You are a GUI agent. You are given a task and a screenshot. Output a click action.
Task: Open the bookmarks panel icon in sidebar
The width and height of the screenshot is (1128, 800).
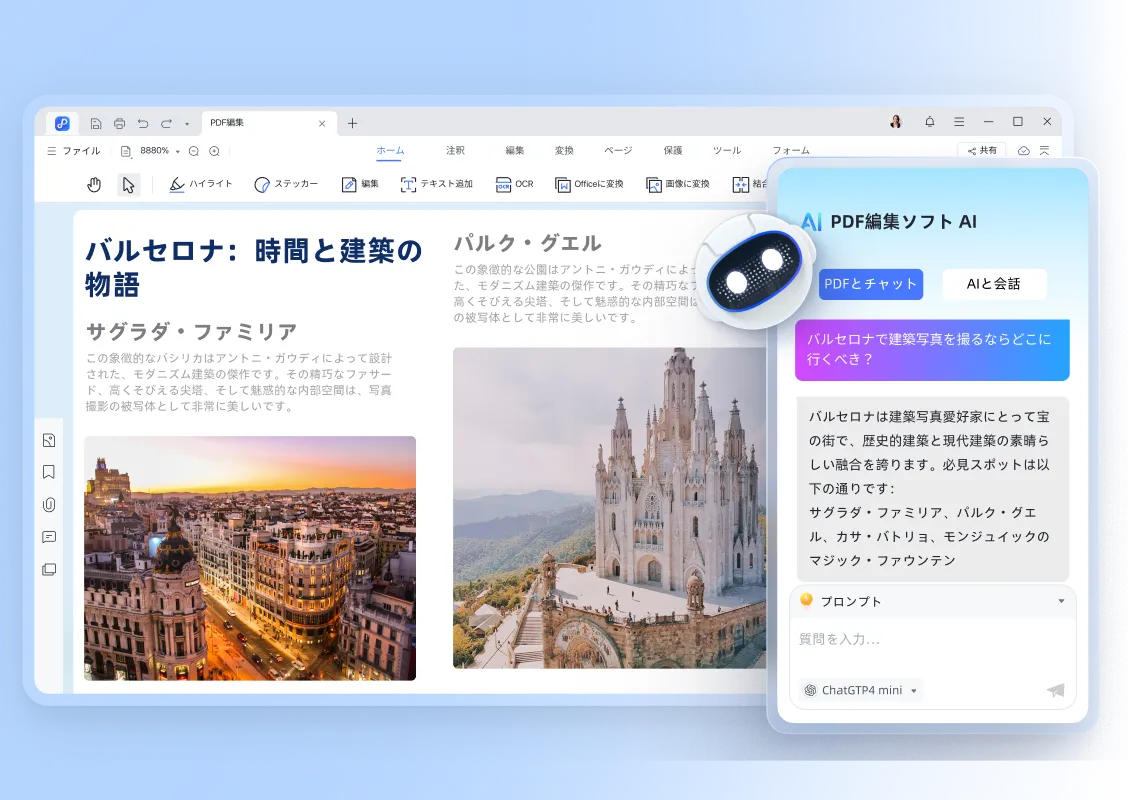49,472
